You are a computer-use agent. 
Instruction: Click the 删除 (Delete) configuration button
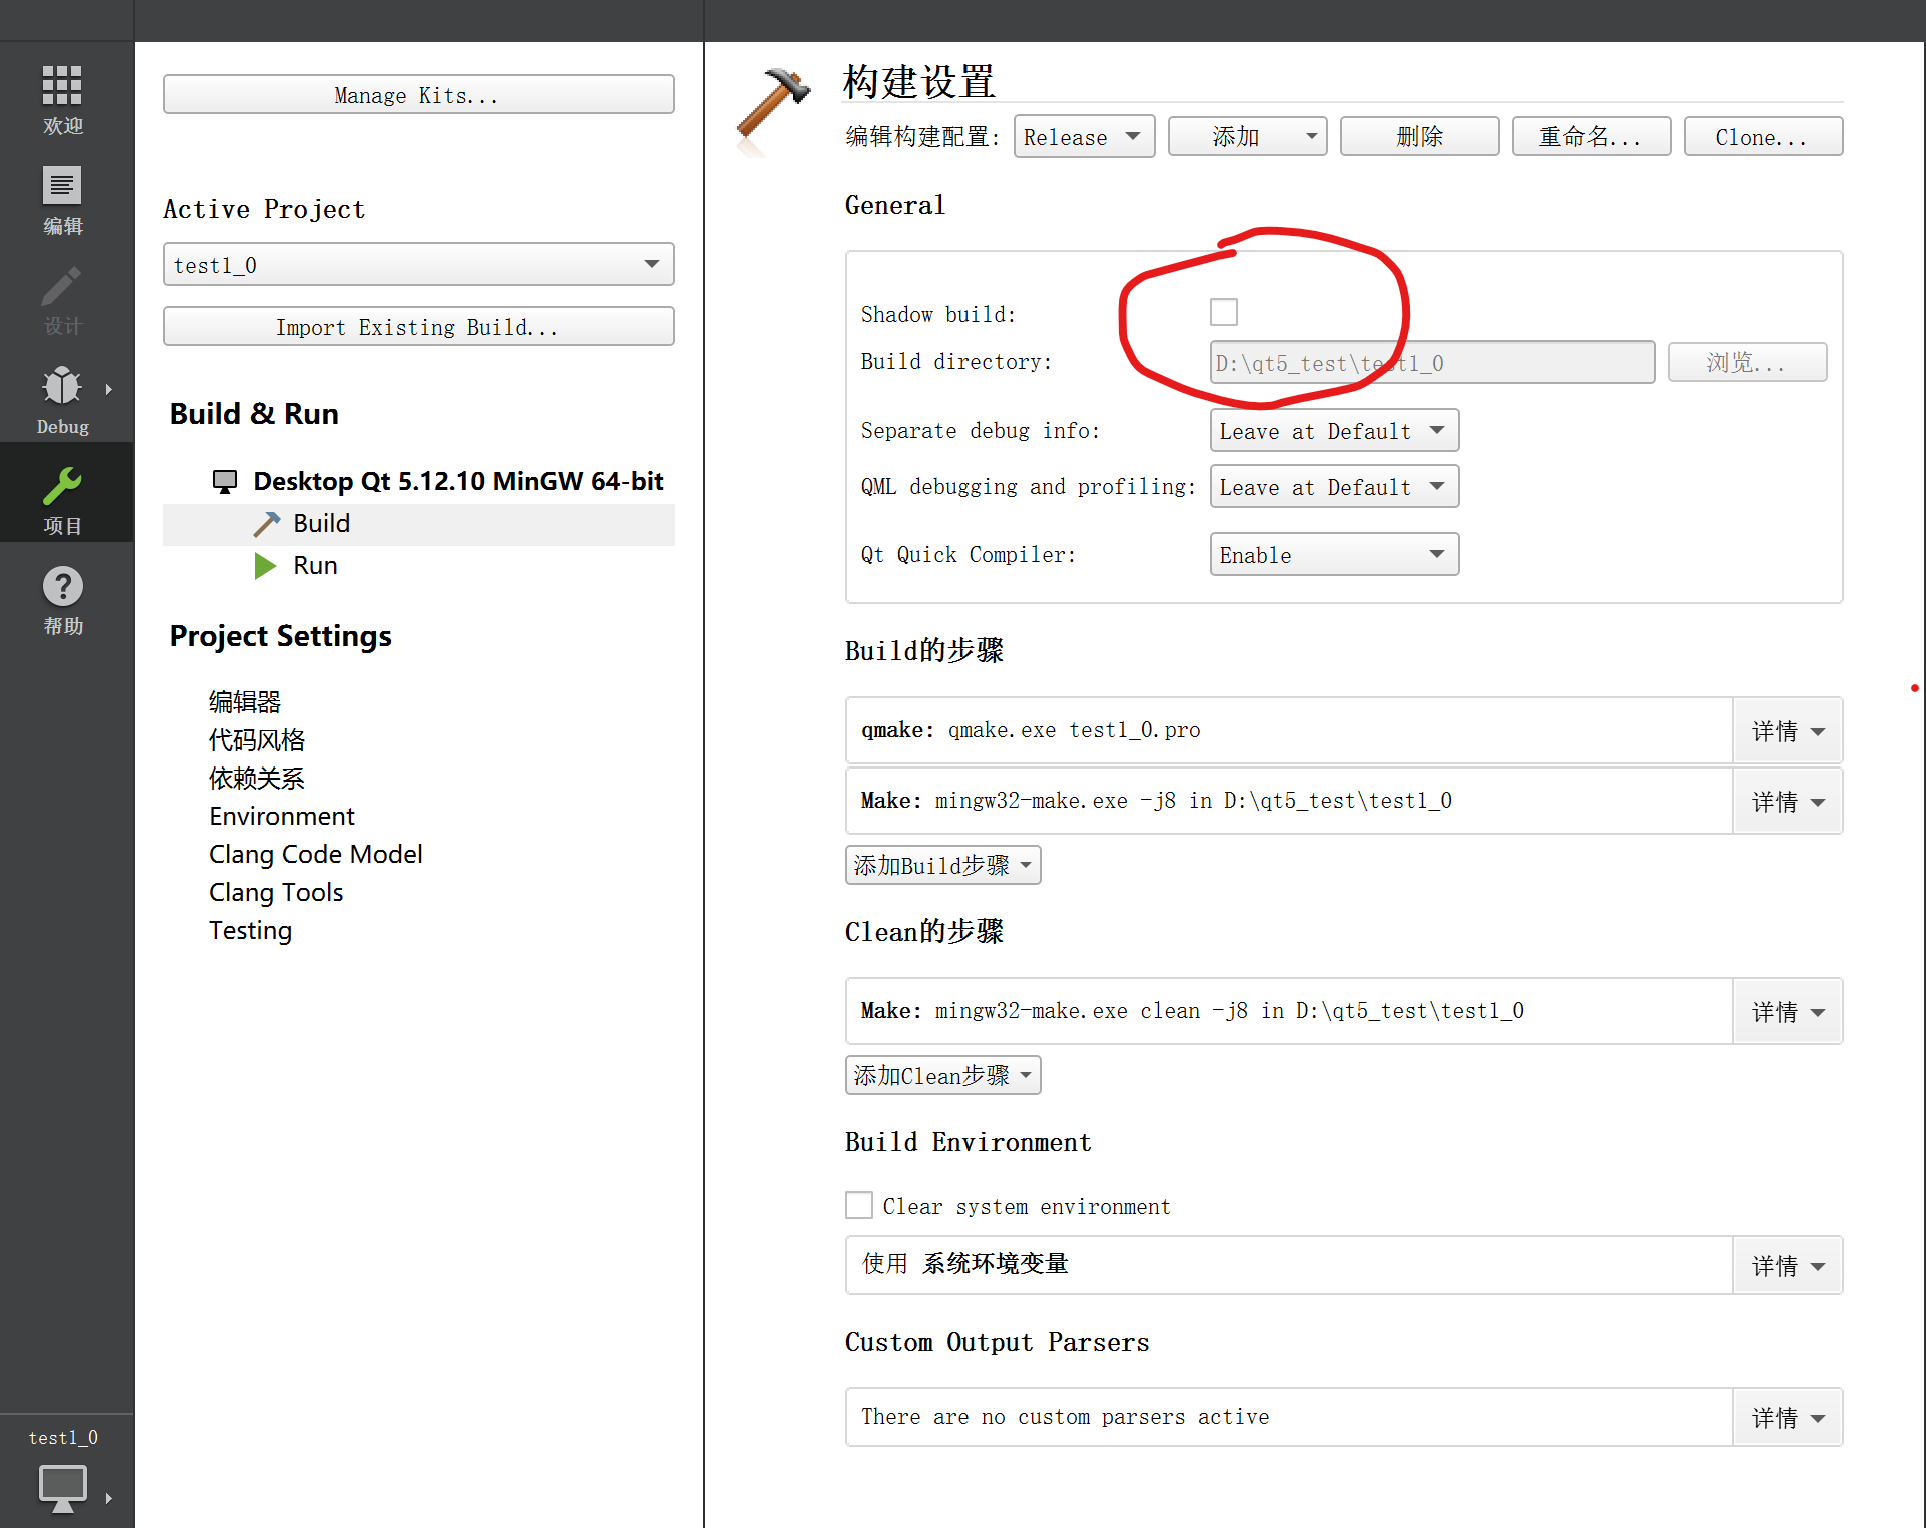tap(1419, 137)
